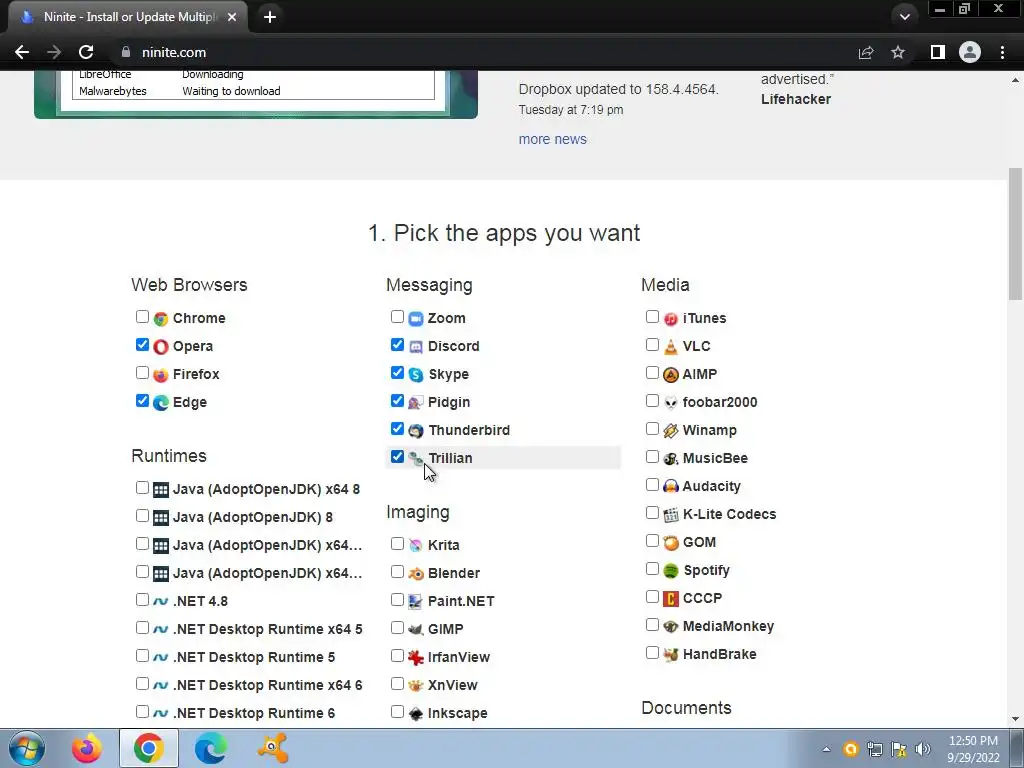Click the 'Inkscape' app label

(x=458, y=713)
